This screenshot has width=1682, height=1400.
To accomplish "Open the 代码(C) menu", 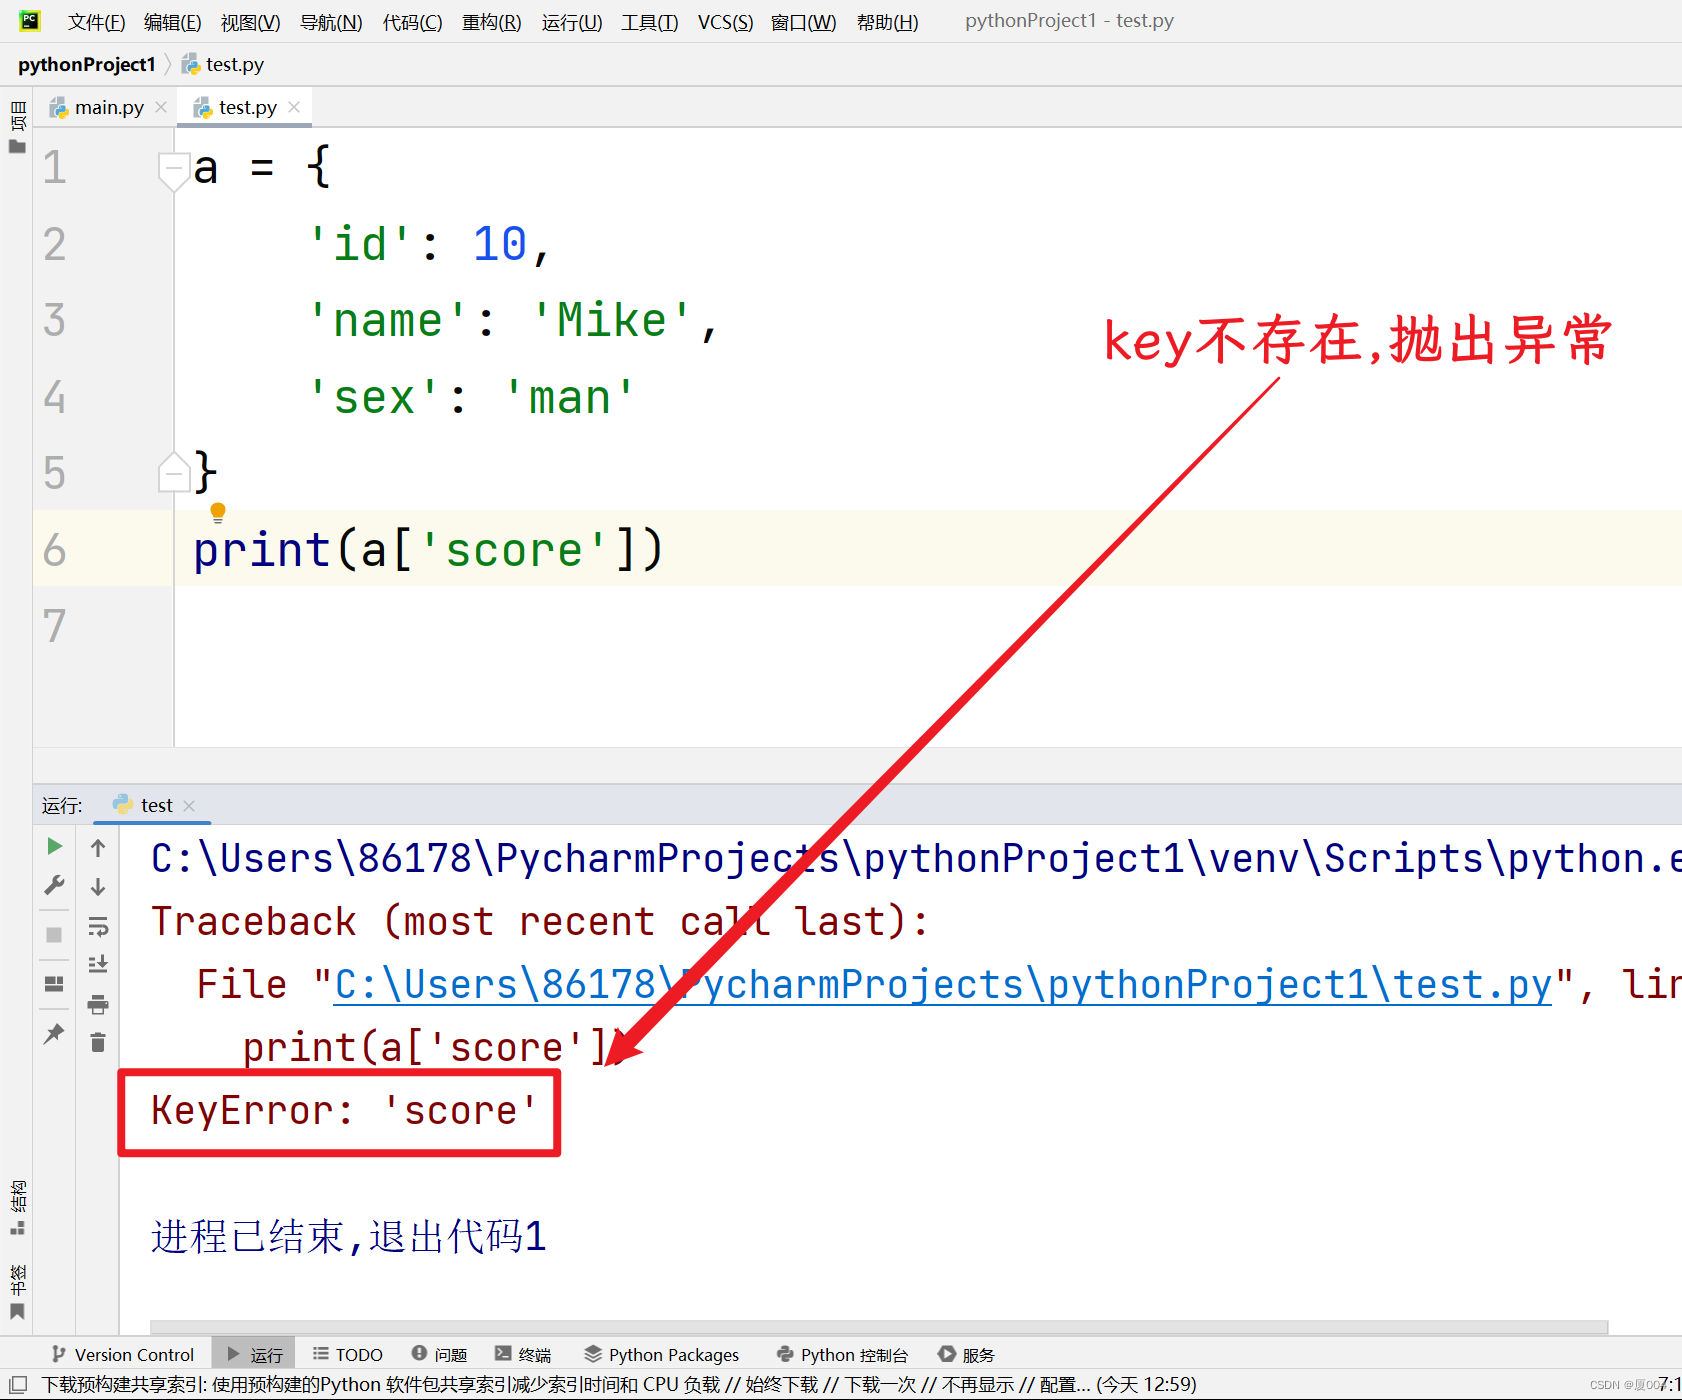I will coord(412,22).
